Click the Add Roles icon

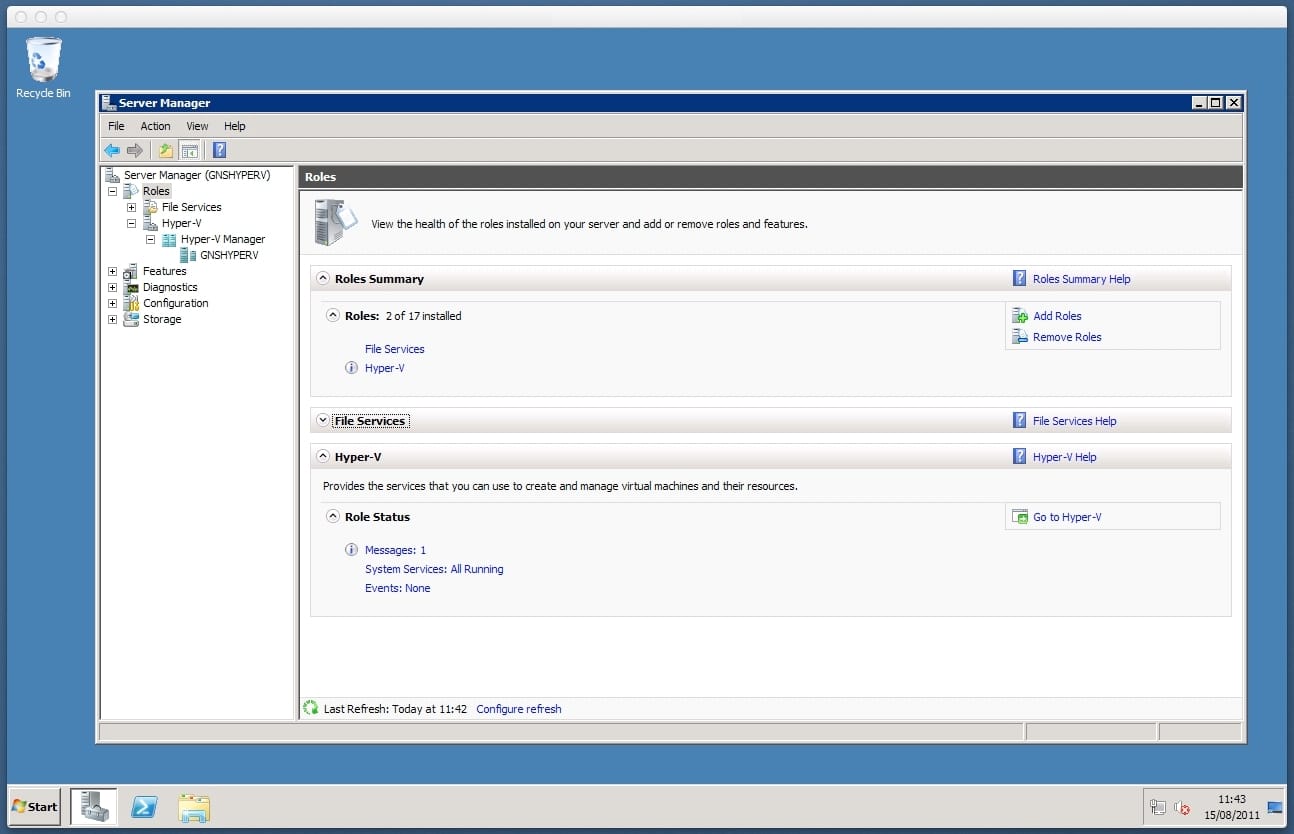1020,316
